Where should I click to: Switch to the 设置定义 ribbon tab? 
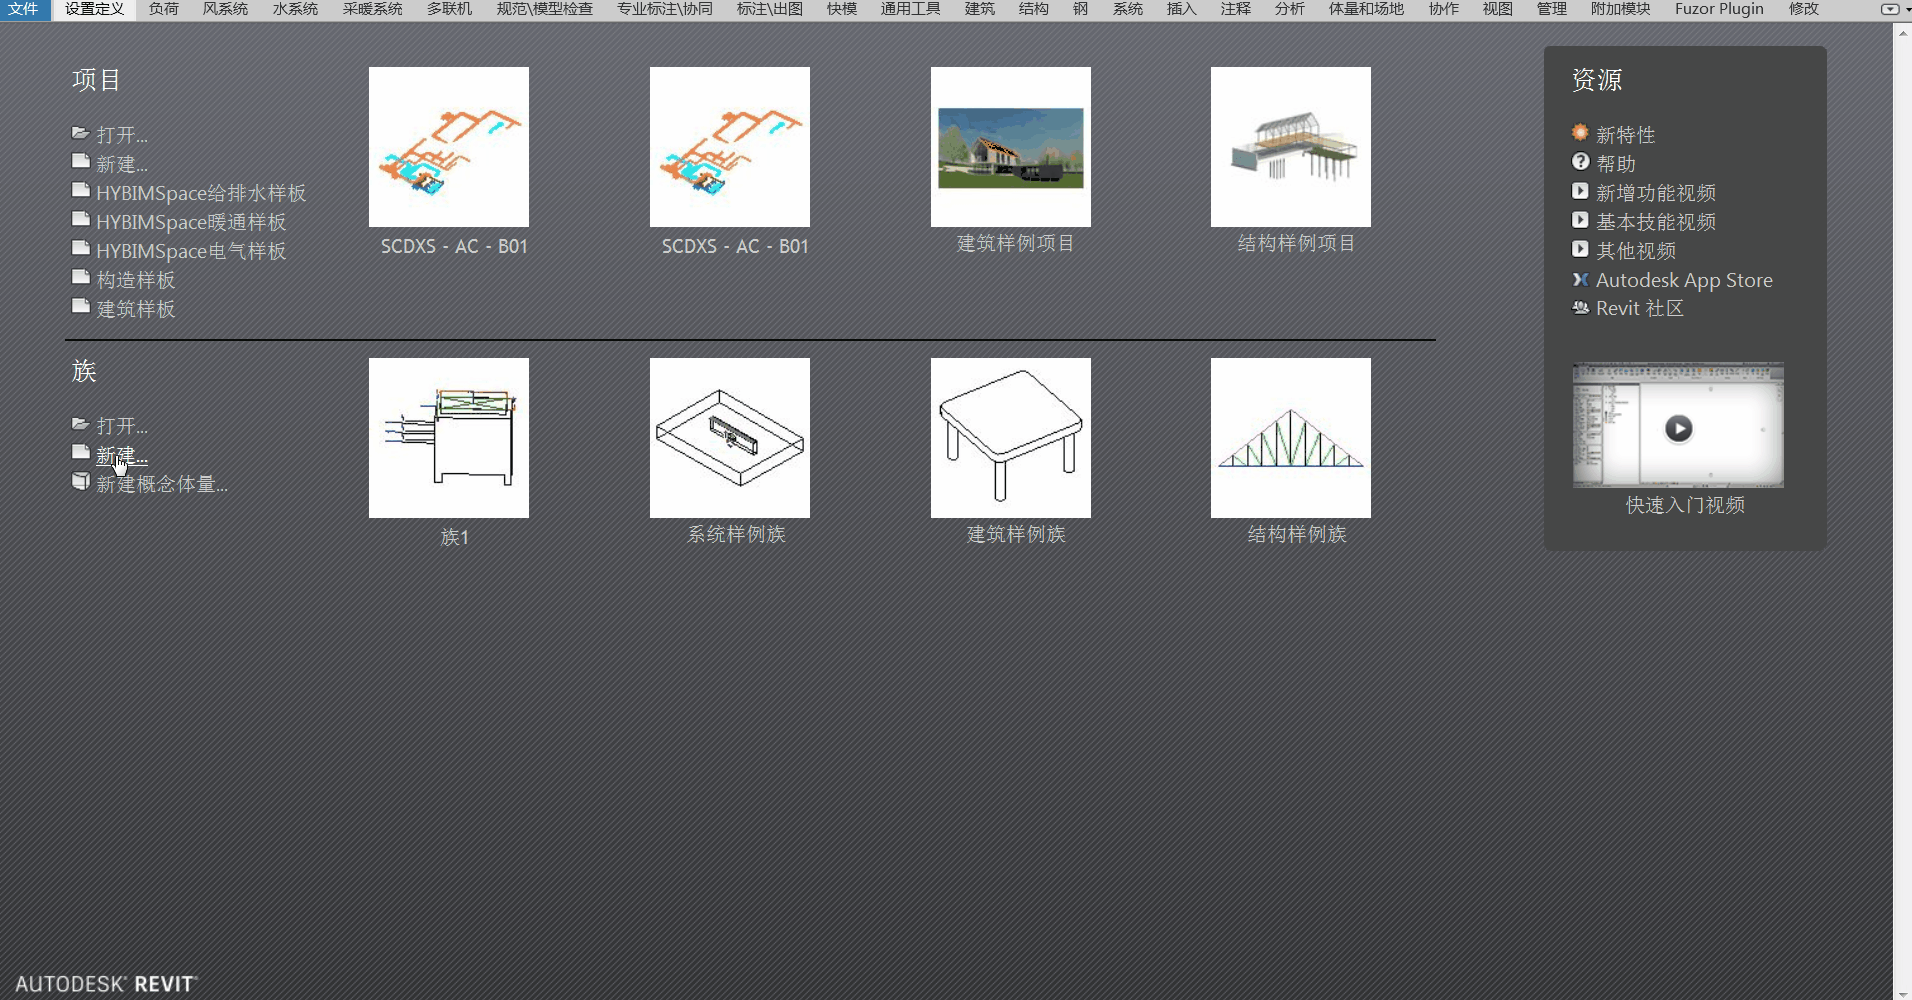tap(95, 9)
